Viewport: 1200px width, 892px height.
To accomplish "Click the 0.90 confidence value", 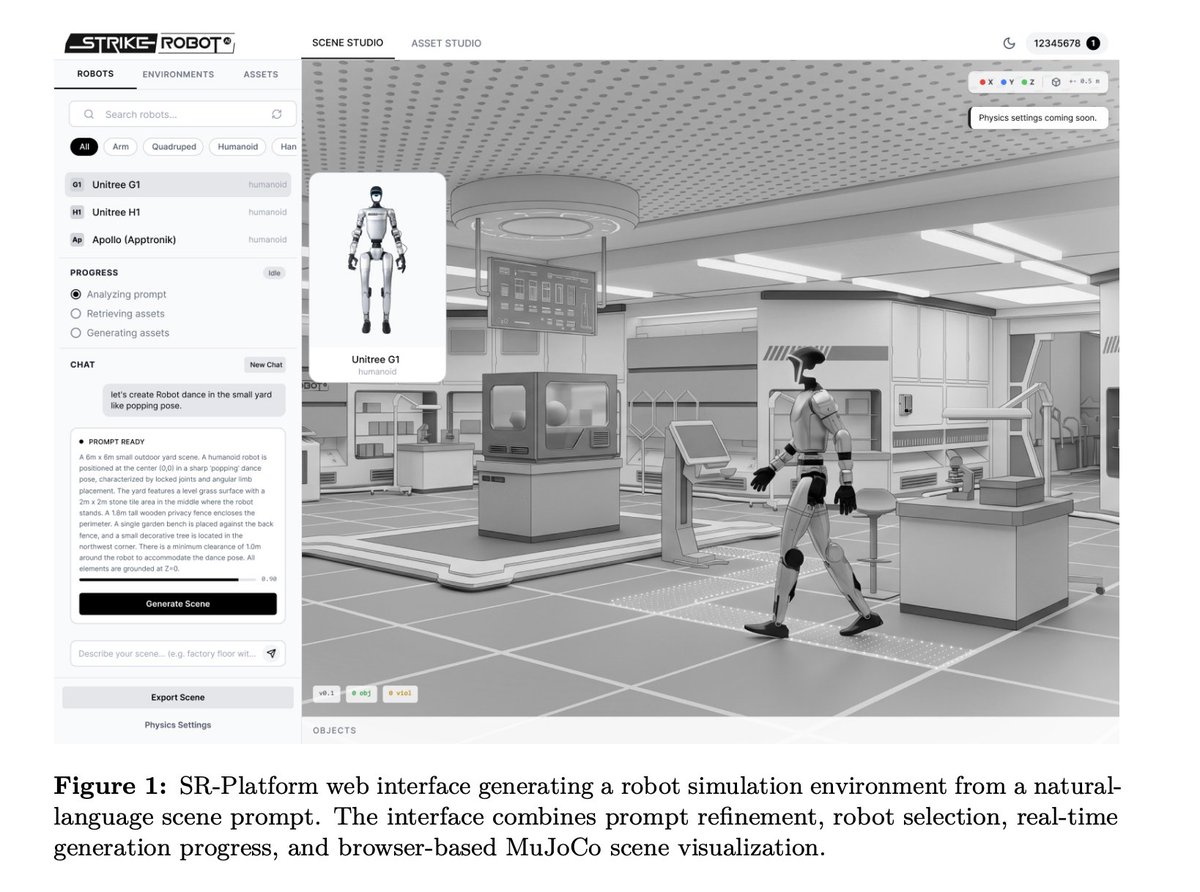I will click(269, 579).
